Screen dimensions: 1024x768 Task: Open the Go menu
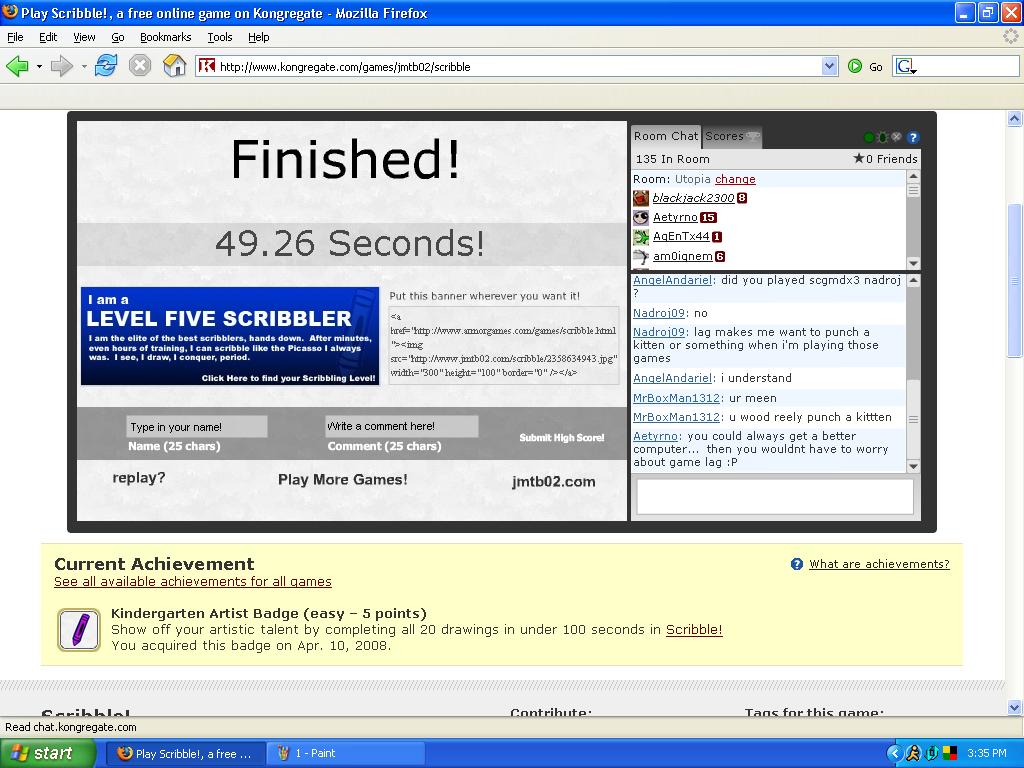click(118, 37)
